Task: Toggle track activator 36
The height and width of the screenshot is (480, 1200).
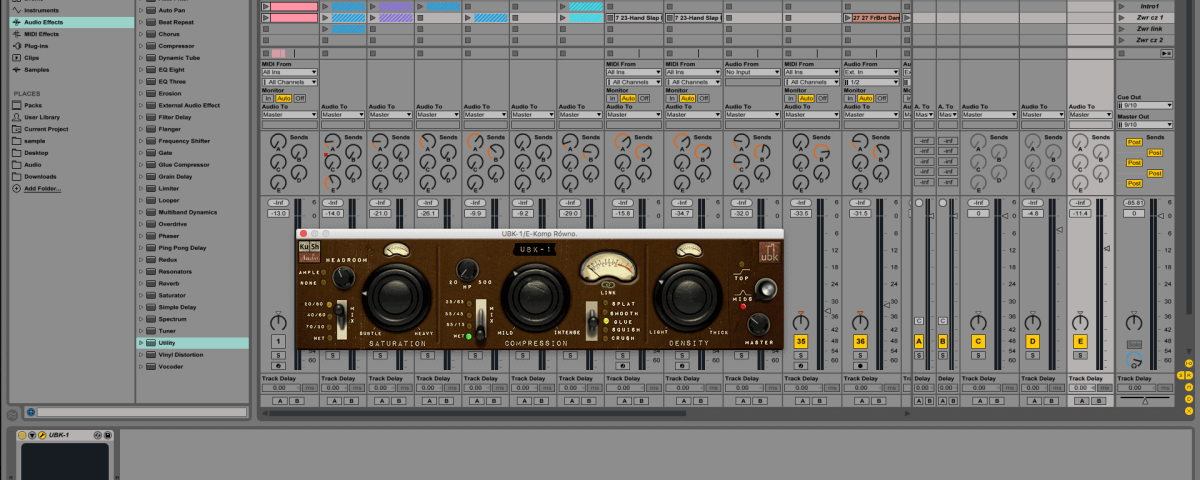Action: click(x=858, y=342)
